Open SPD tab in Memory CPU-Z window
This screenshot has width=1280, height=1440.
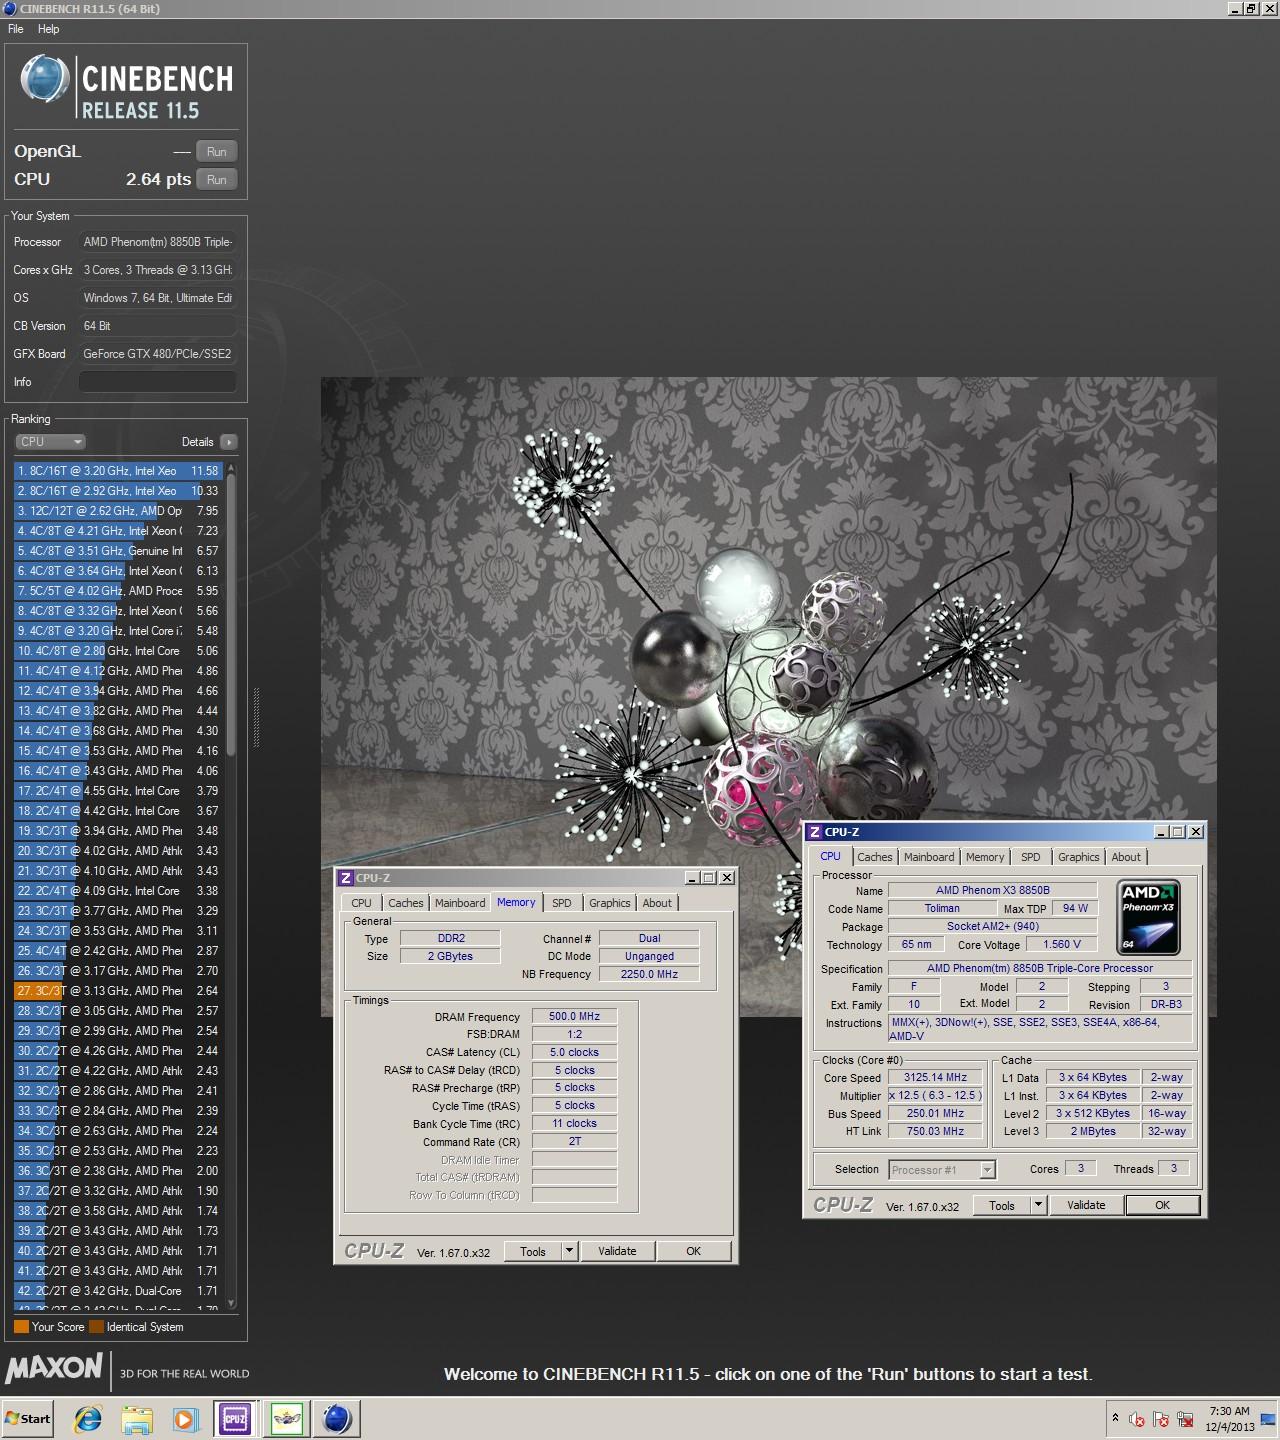(x=562, y=903)
